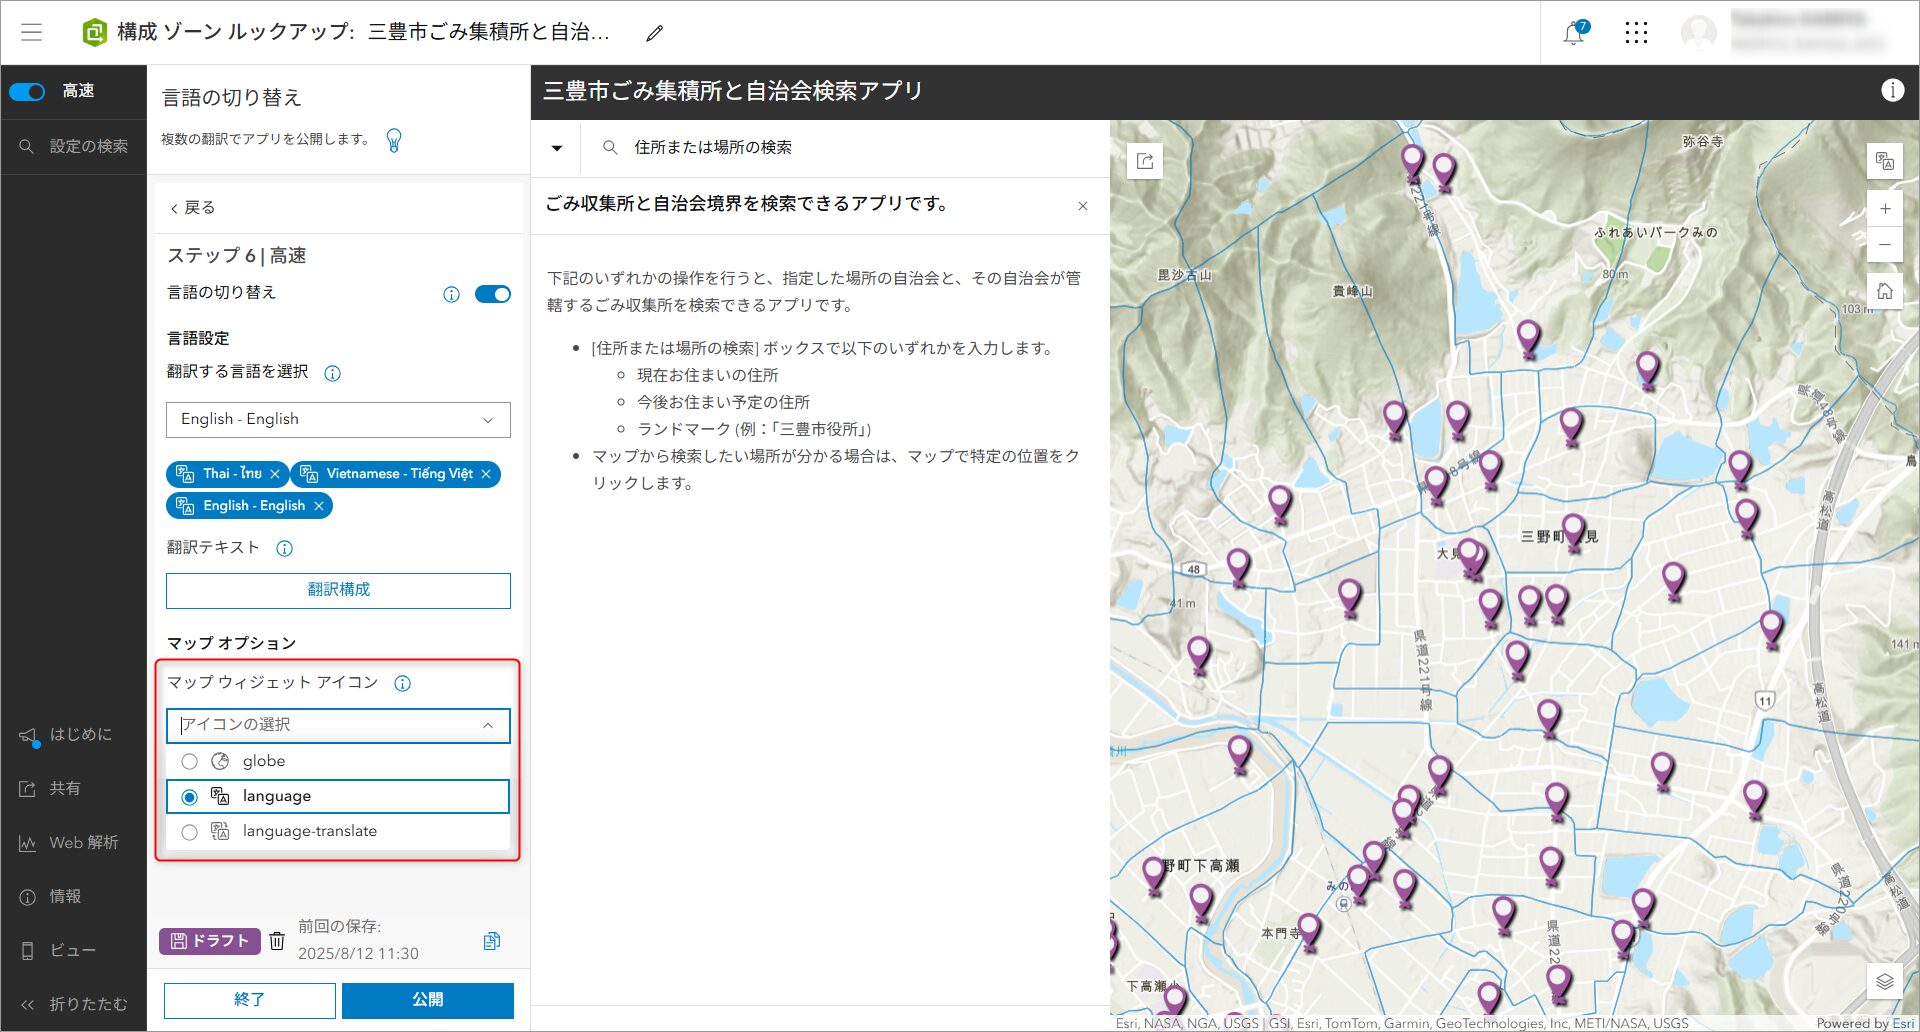The height and width of the screenshot is (1032, 1920).
Task: Zoom in on the map
Action: point(1885,209)
